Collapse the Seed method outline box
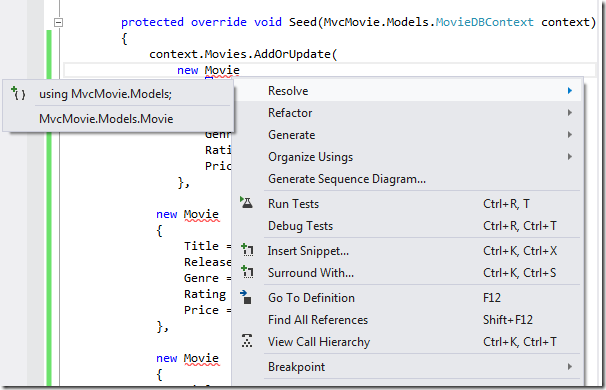Image resolution: width=606 pixels, height=390 pixels. click(x=58, y=22)
